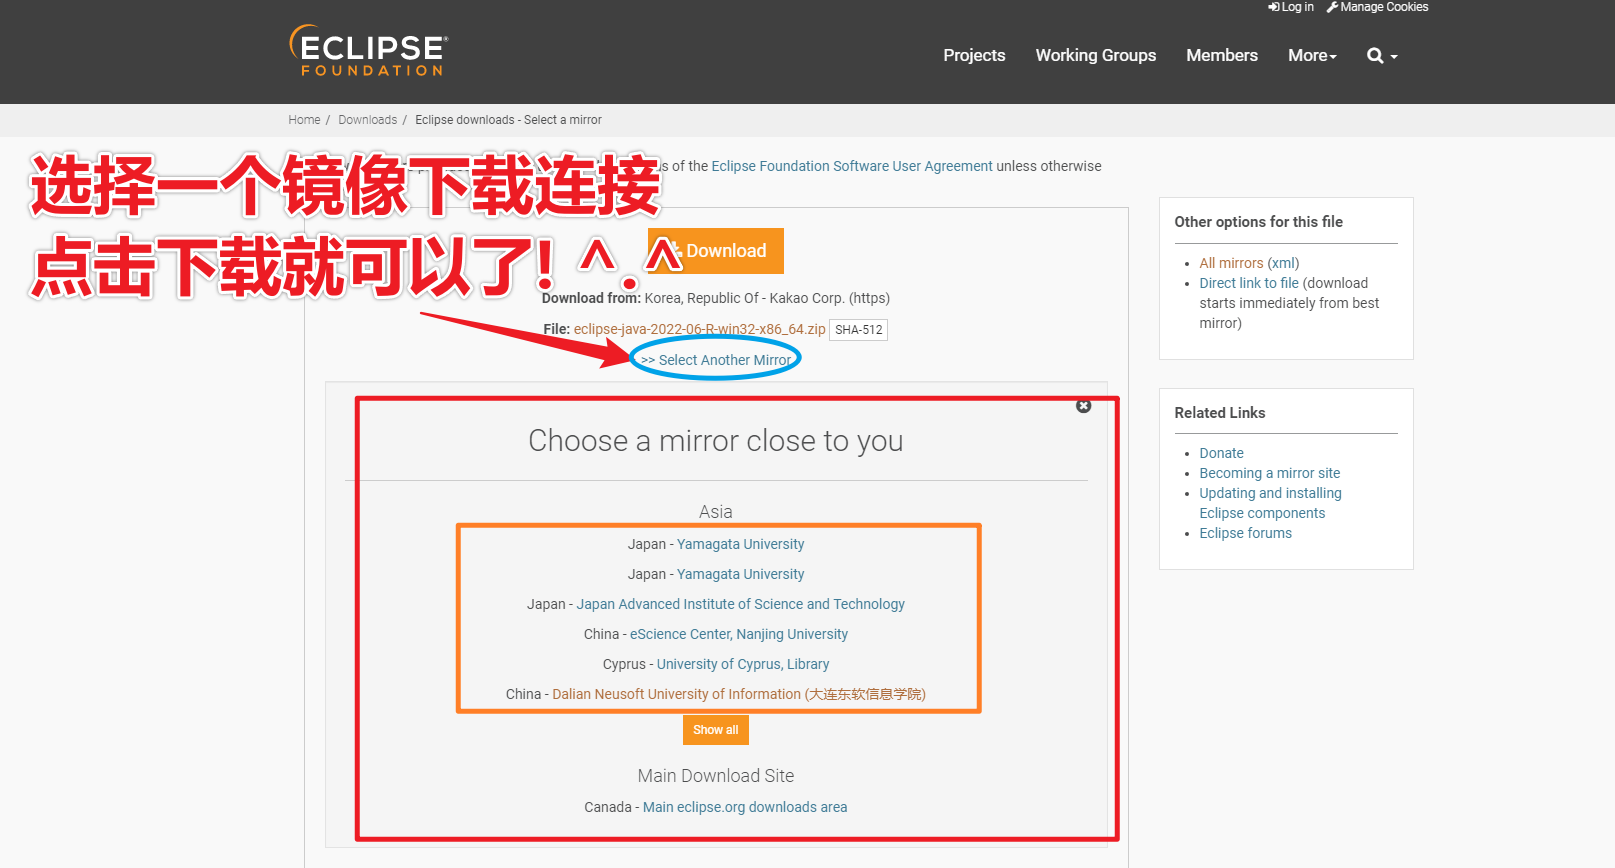The width and height of the screenshot is (1615, 868).
Task: Click the Related Links heading
Action: (x=1219, y=413)
